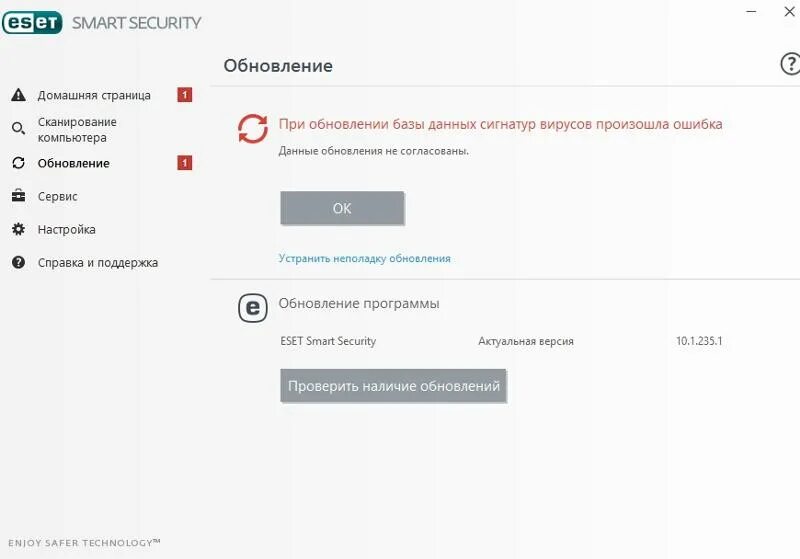Viewport: 800px width, 559px height.
Task: Click the OK button under error message
Action: click(x=342, y=208)
